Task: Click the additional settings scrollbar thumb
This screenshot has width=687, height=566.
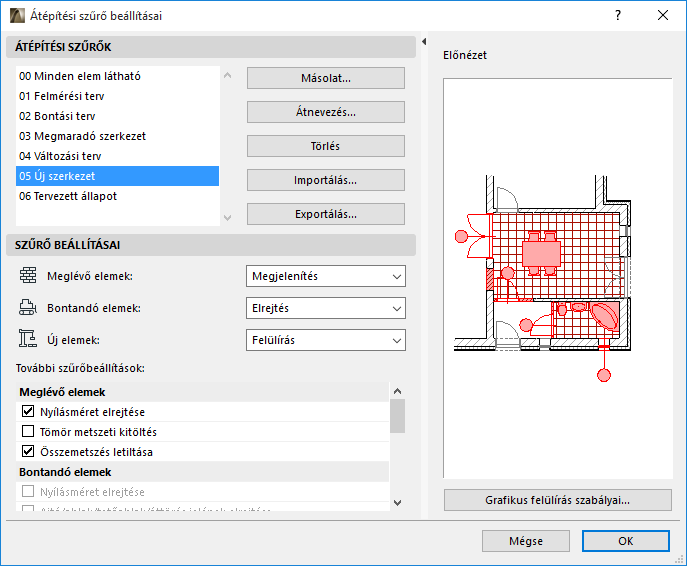Action: pyautogui.click(x=397, y=416)
